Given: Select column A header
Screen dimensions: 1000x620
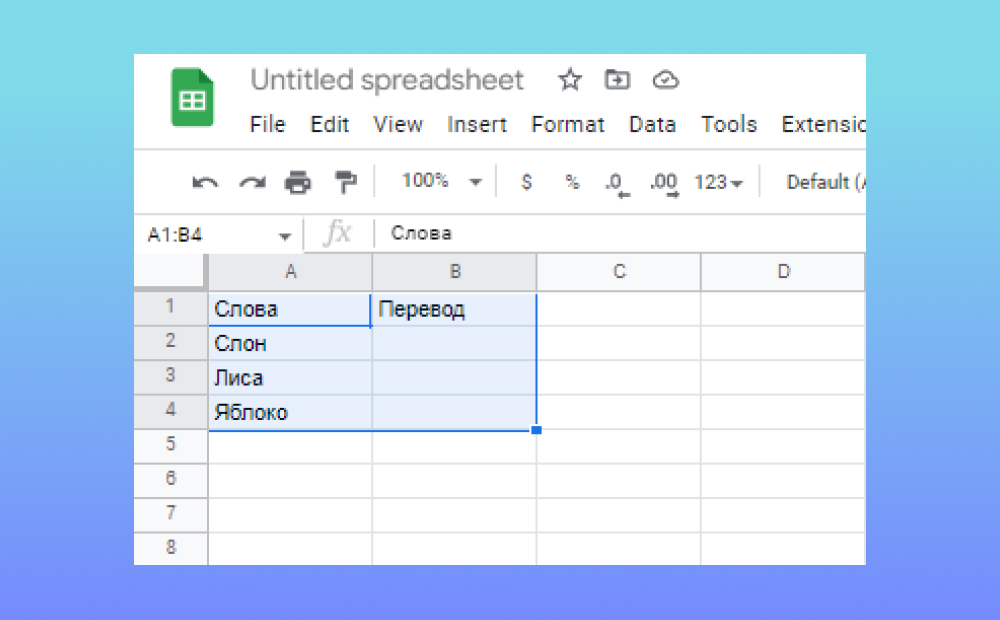Looking at the screenshot, I should click(x=290, y=272).
